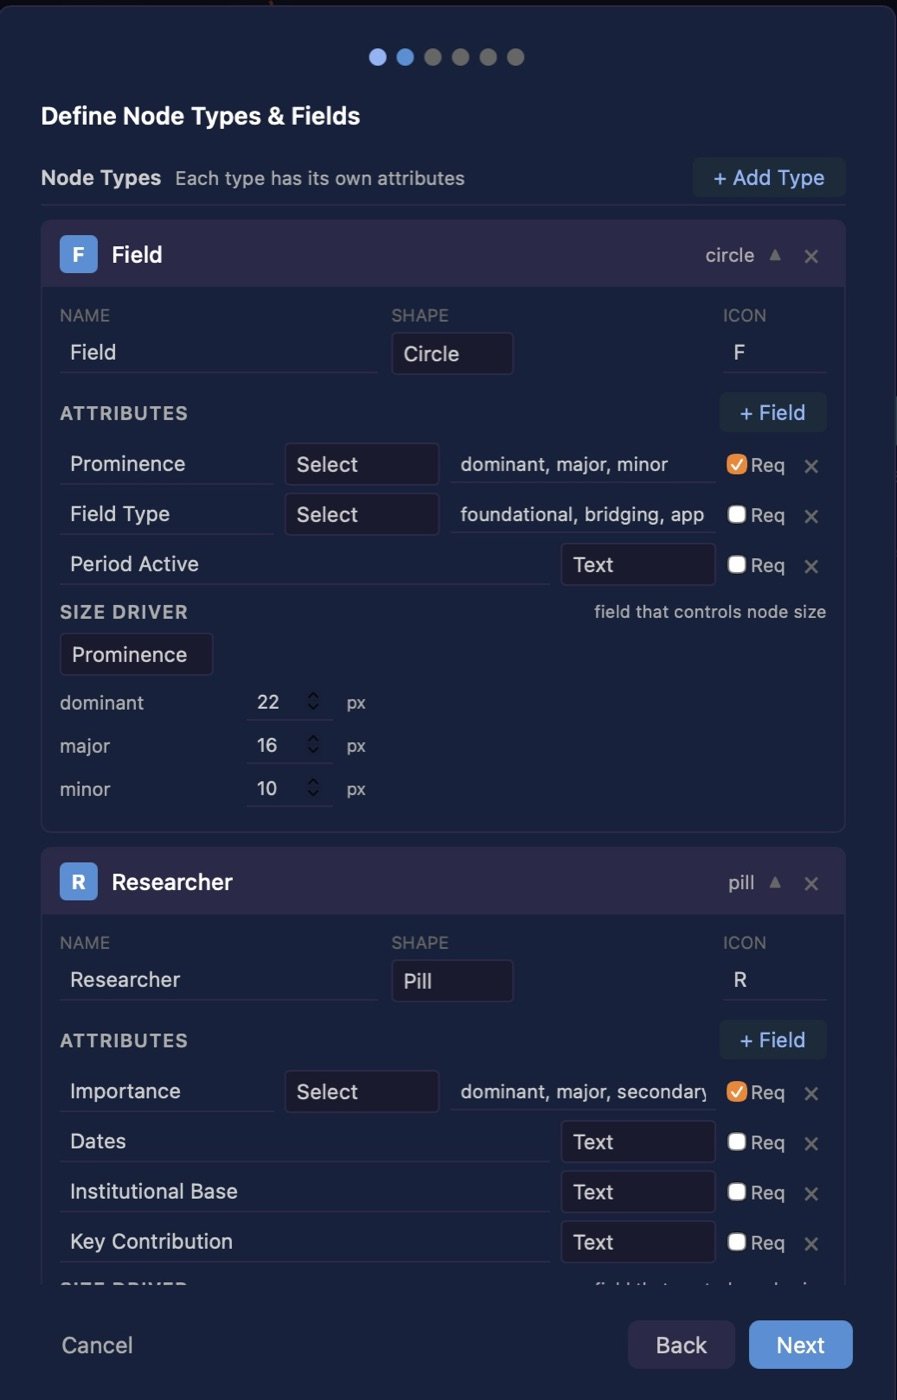This screenshot has height=1400, width=897.
Task: Delete the Researcher node type using its X
Action: tap(811, 883)
